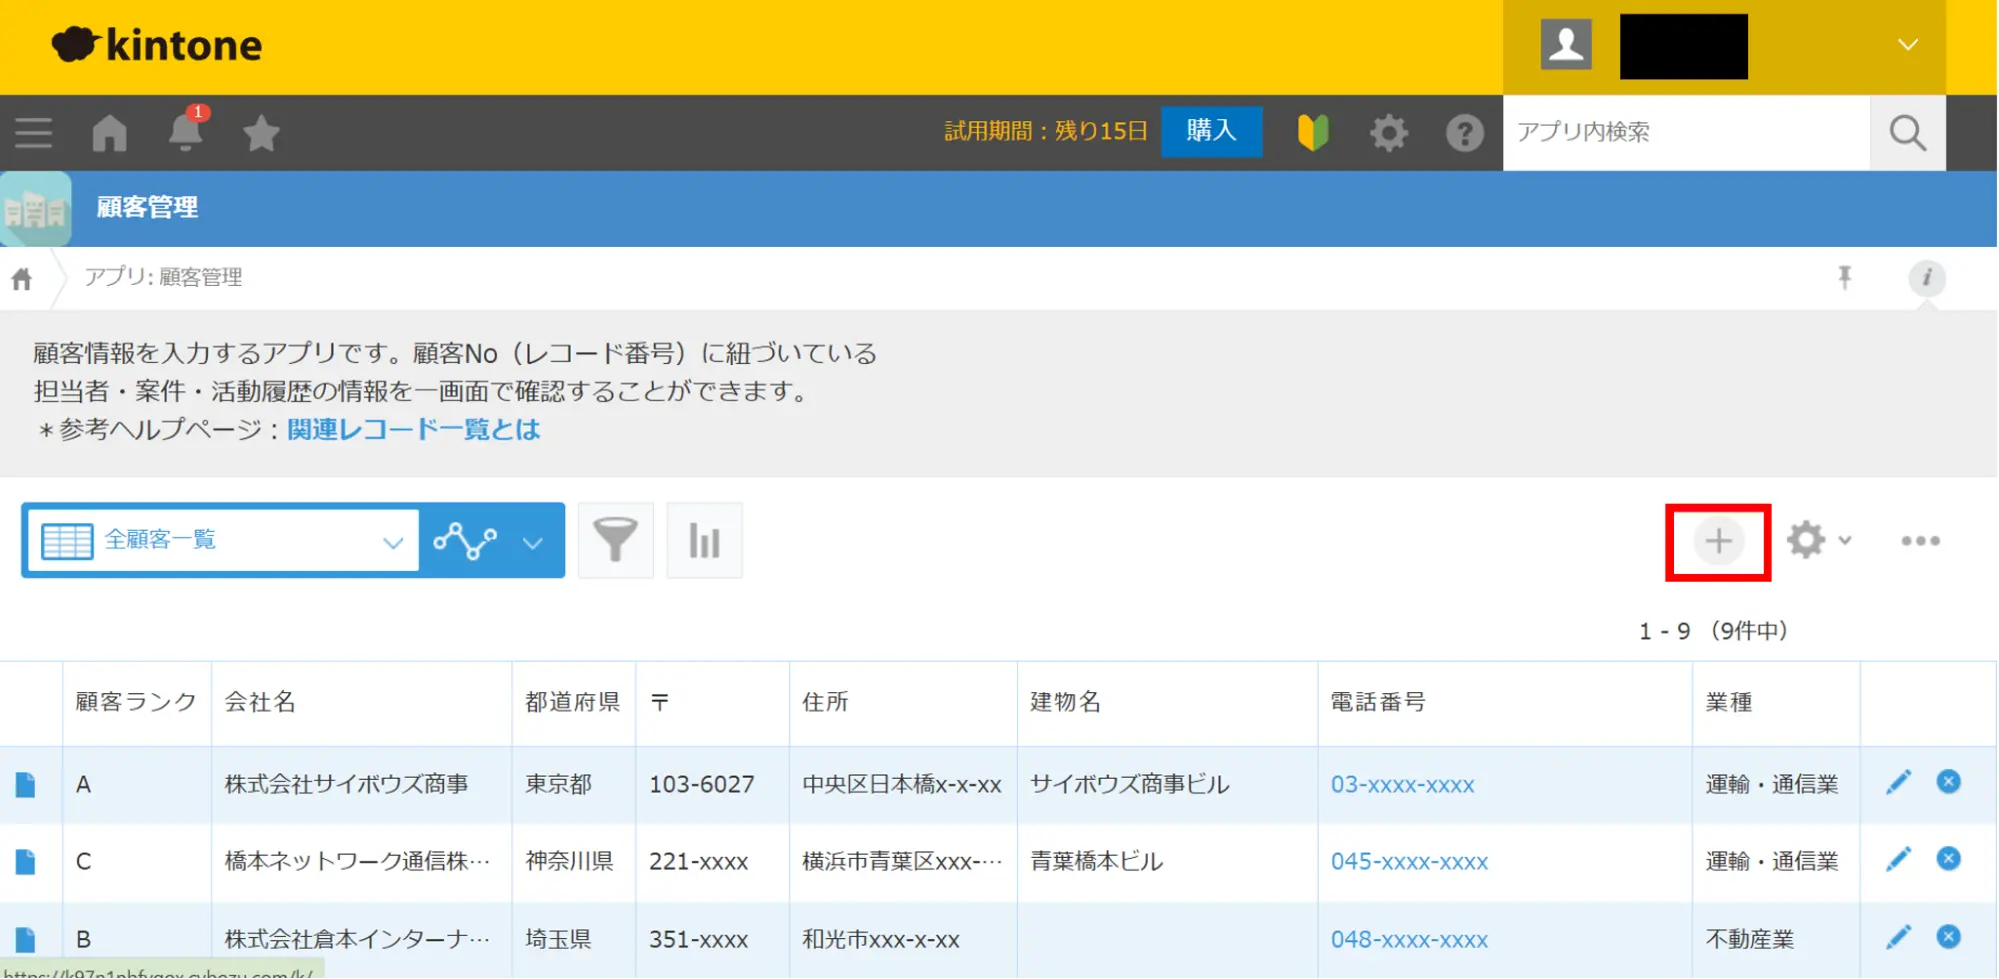This screenshot has width=1999, height=979.
Task: Delete the 橋本ネットワーク通信 record
Action: pos(1948,859)
